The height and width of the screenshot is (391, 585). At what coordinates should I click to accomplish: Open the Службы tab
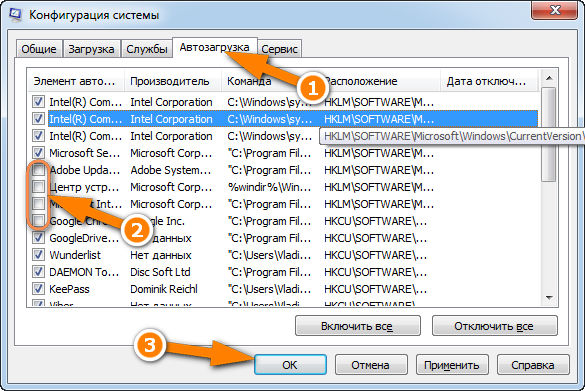coord(147,49)
